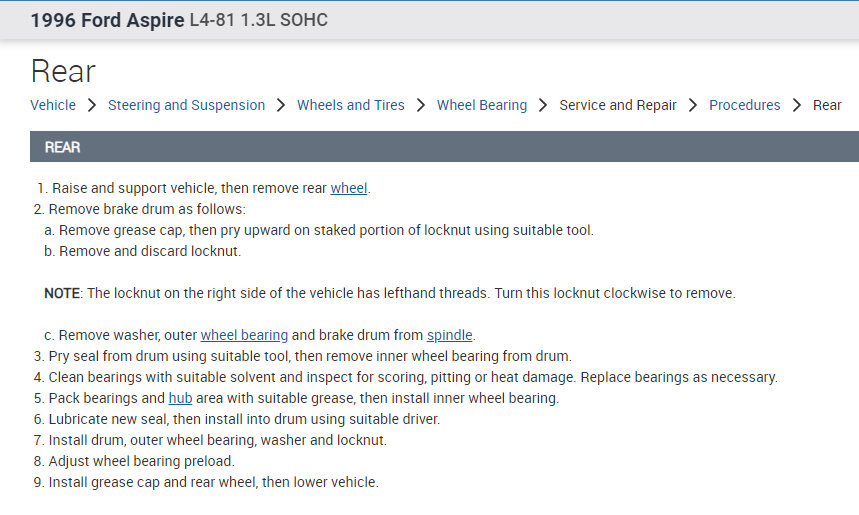Click the chevron after Steering and Suspension
Image resolution: width=859 pixels, height=515 pixels.
point(281,105)
